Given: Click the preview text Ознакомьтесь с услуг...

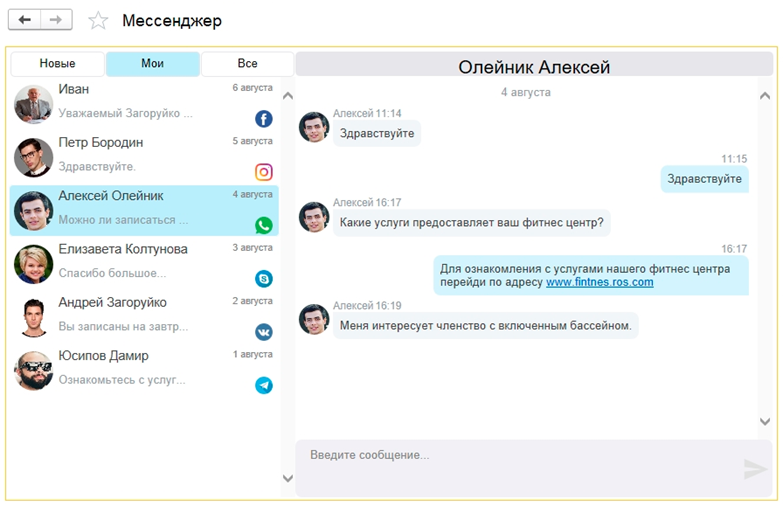Looking at the screenshot, I should pos(122,380).
